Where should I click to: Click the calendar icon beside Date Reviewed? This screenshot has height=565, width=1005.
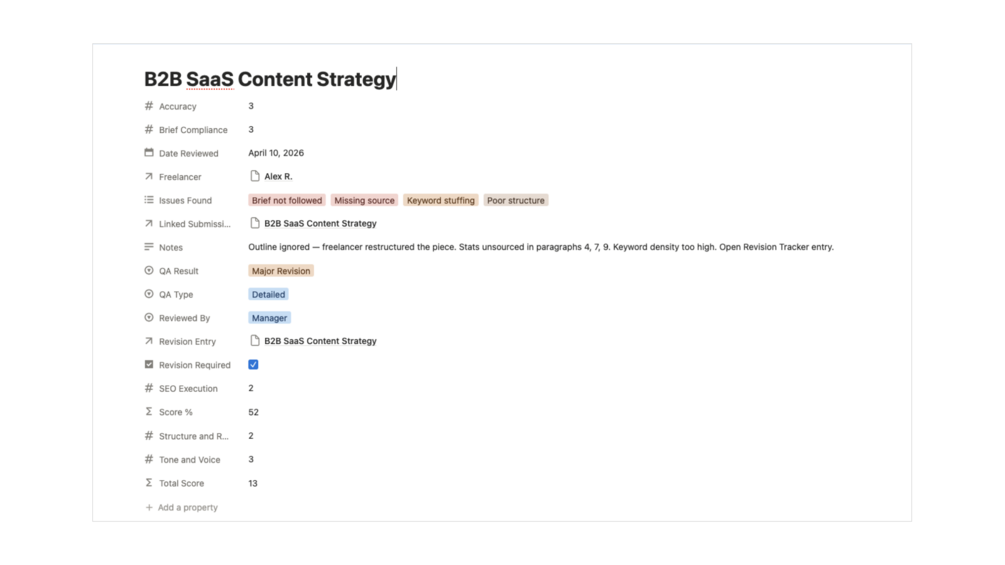149,152
